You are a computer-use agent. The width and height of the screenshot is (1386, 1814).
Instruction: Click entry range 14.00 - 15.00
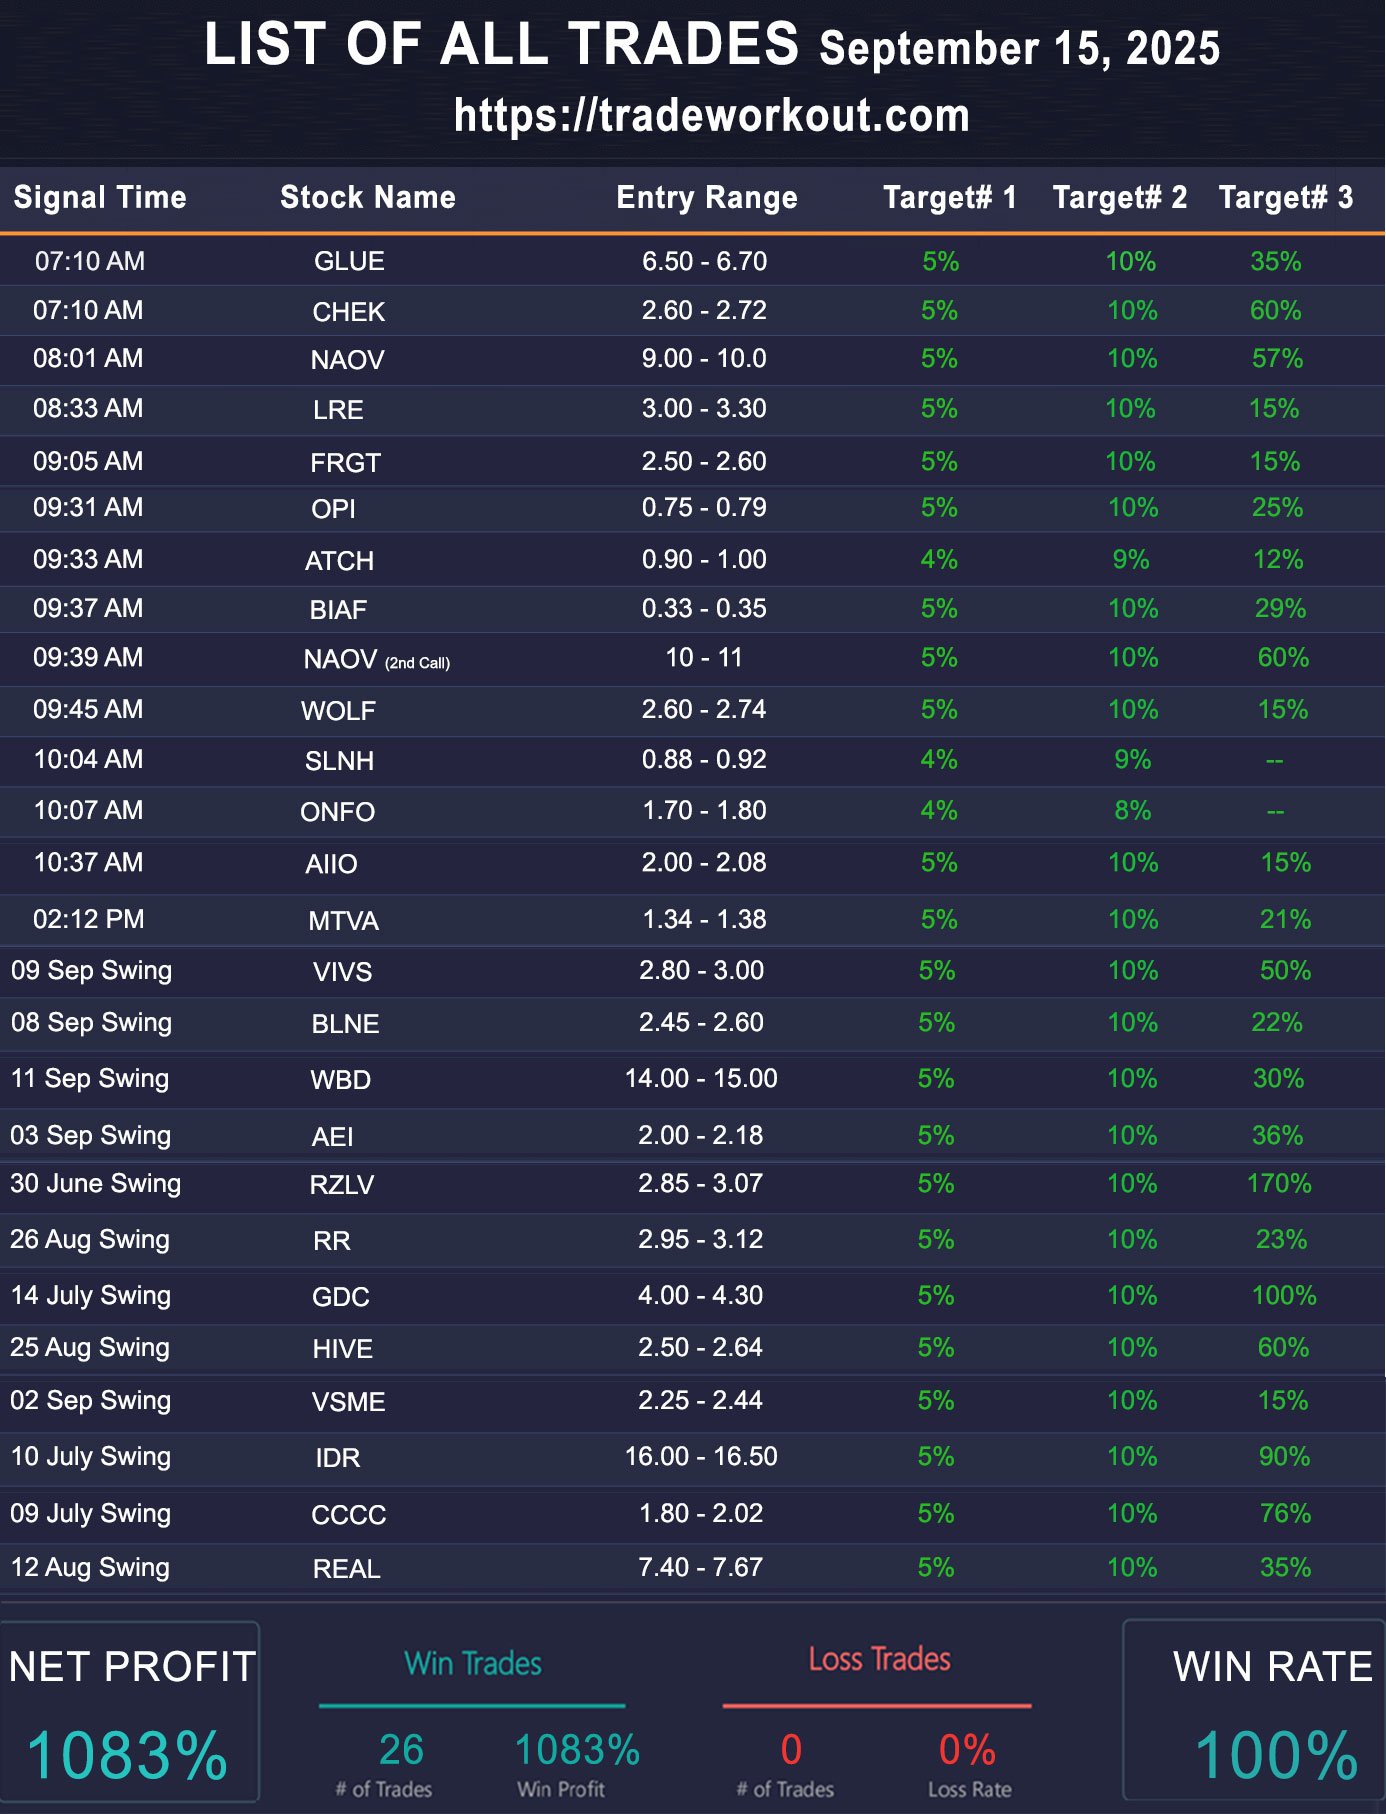701,1078
